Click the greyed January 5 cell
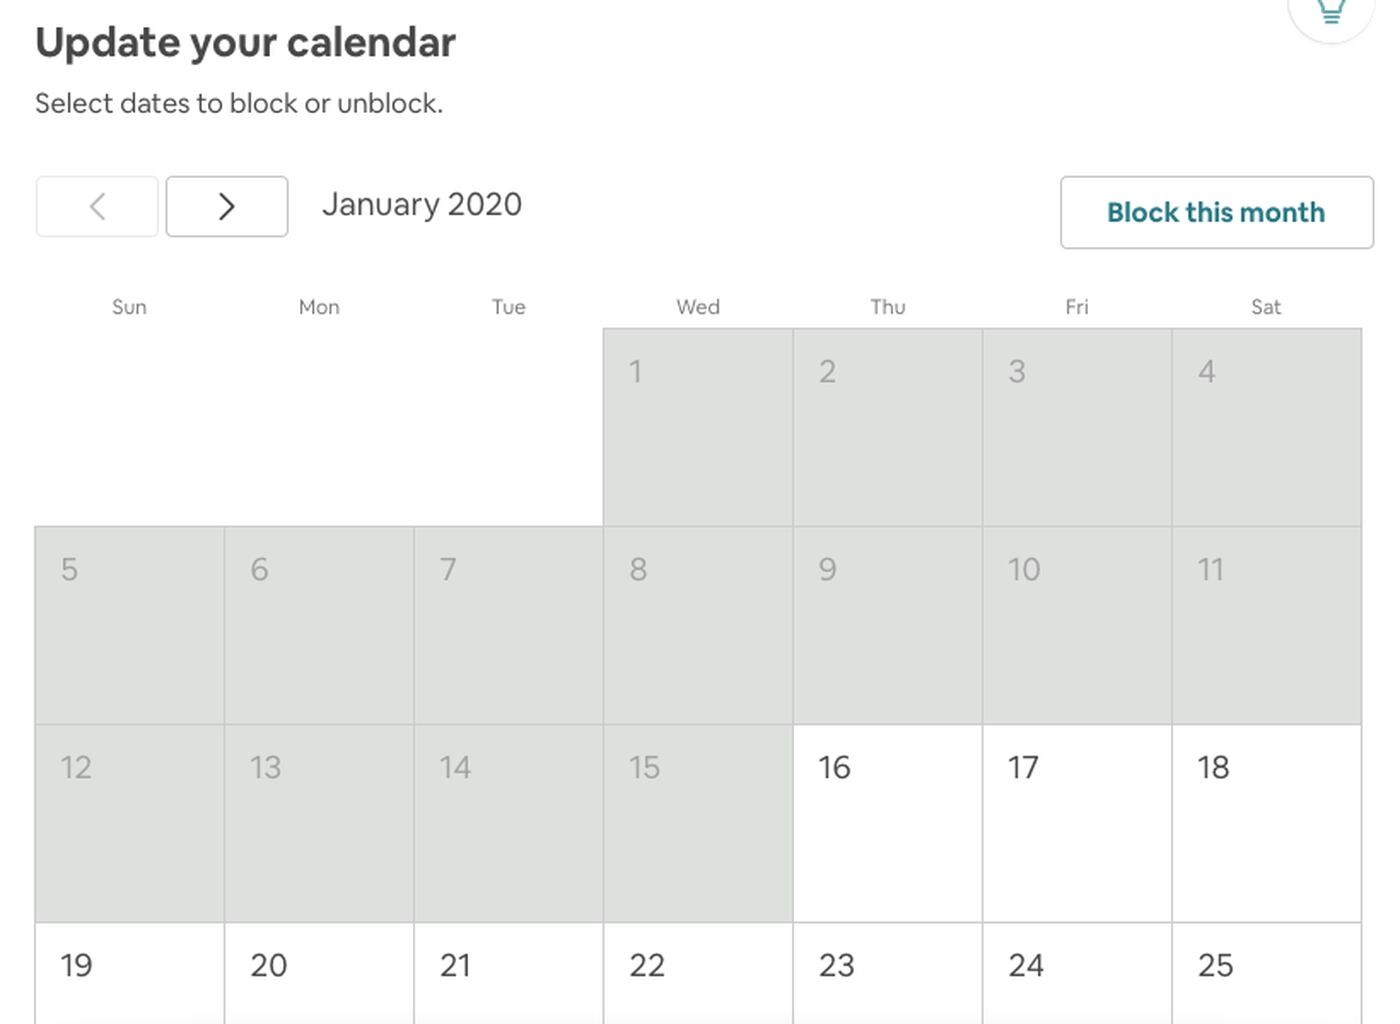Screen dimensions: 1400x1024 [129, 625]
